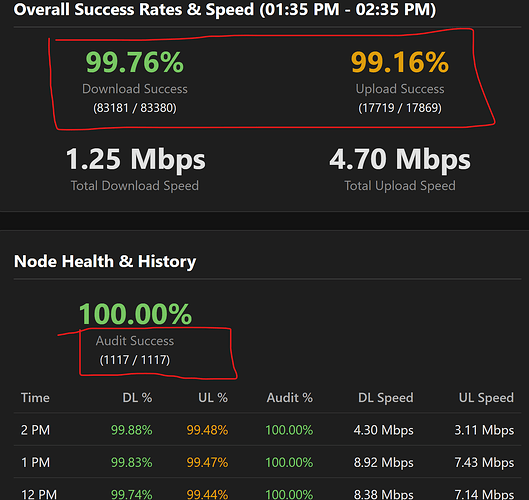Click the Audit % column header
This screenshot has width=529, height=500.
289,398
